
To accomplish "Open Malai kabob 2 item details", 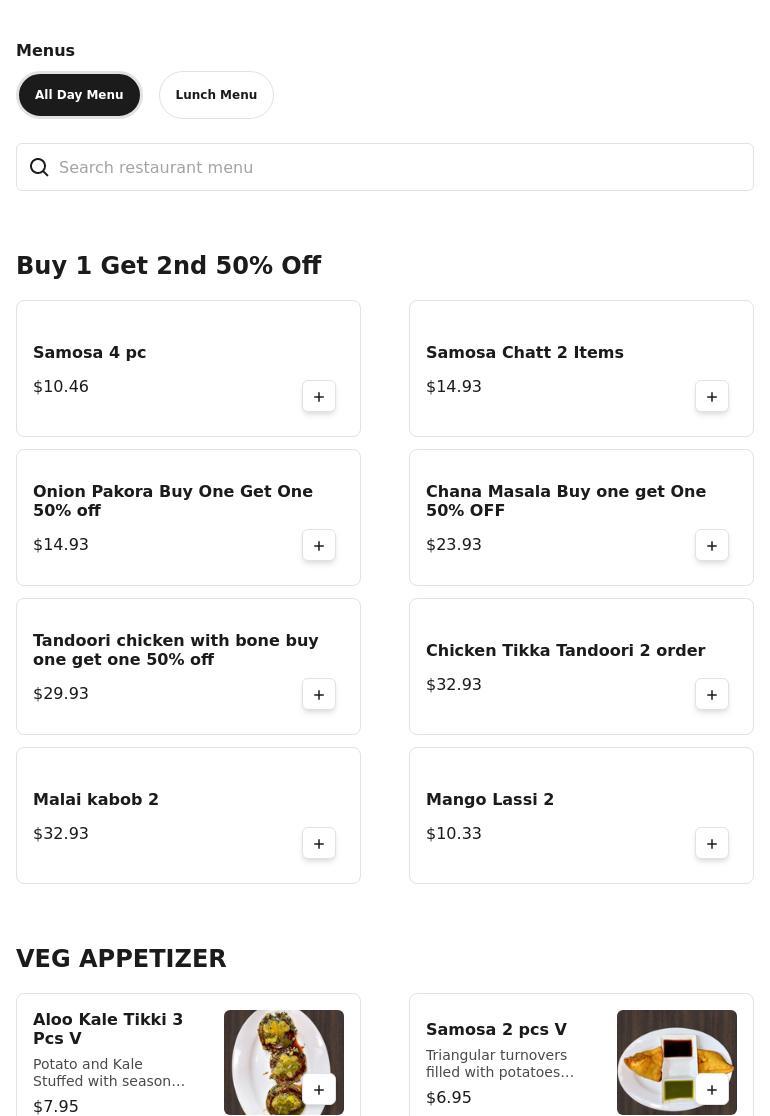I will pos(96,800).
